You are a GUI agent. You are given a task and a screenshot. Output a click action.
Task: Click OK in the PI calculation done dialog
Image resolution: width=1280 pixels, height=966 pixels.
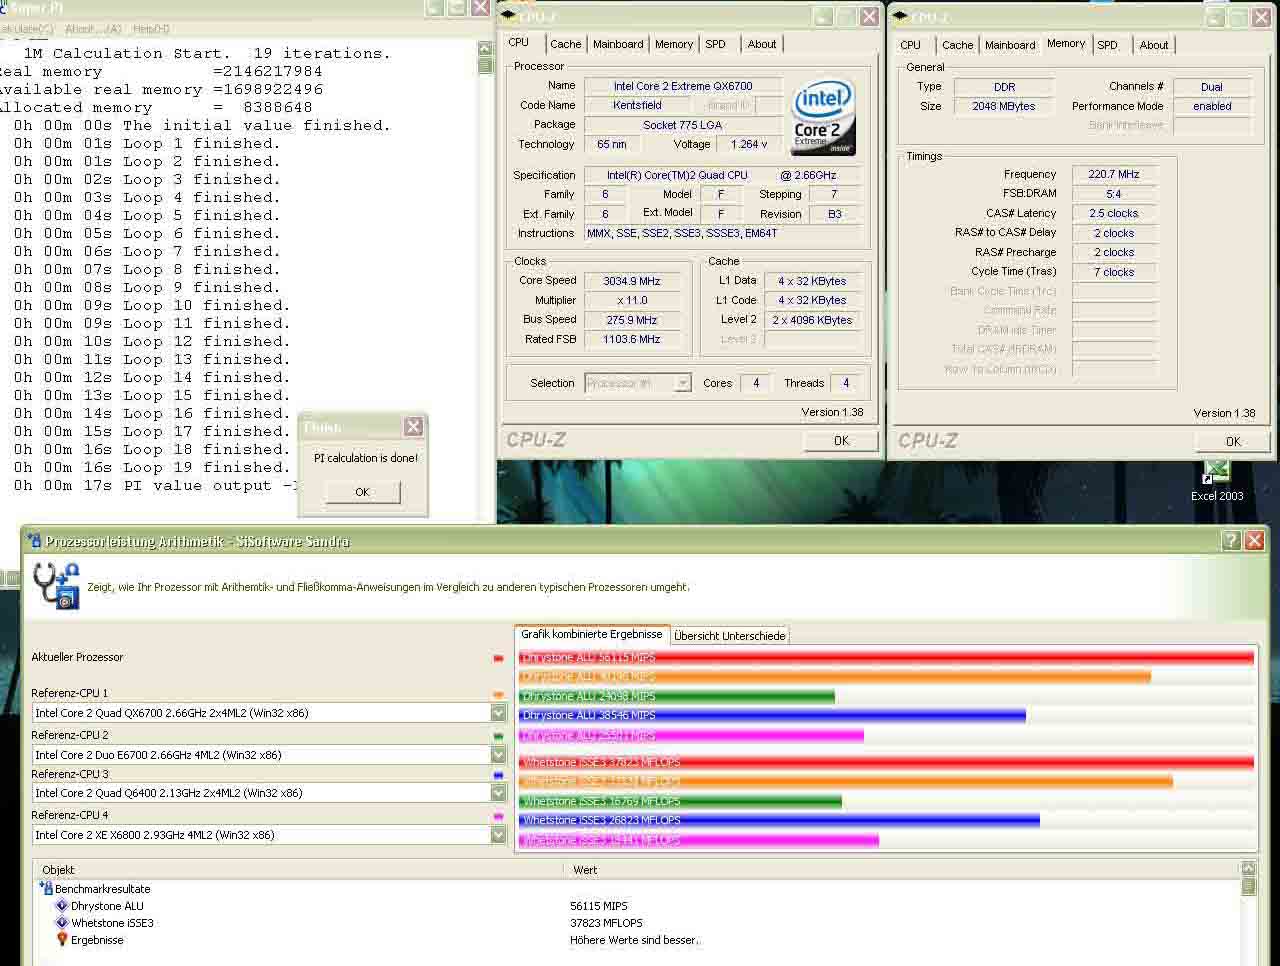tap(362, 492)
